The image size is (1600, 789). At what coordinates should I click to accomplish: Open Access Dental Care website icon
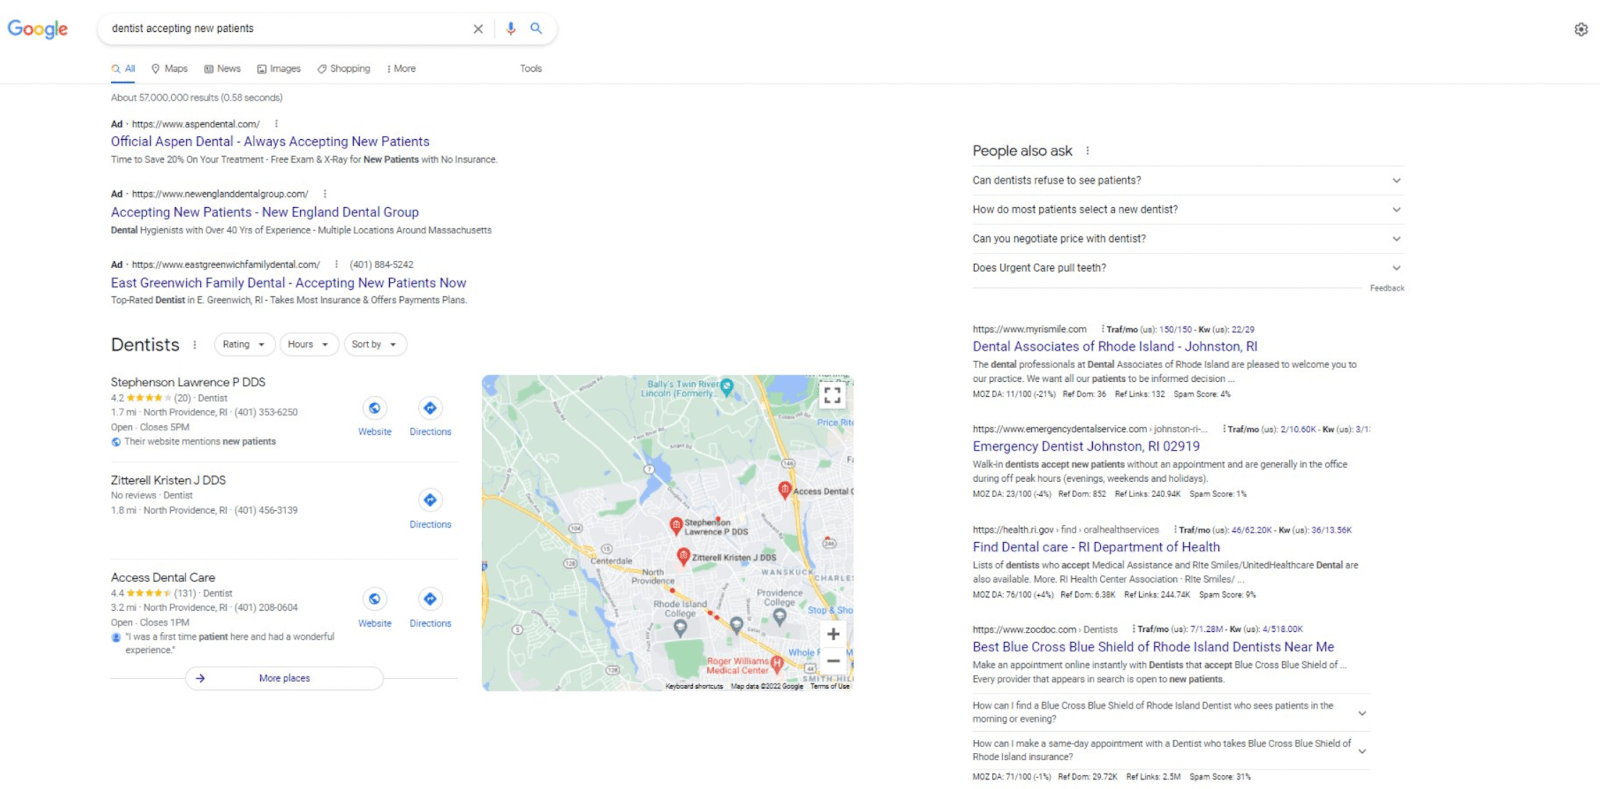click(375, 599)
